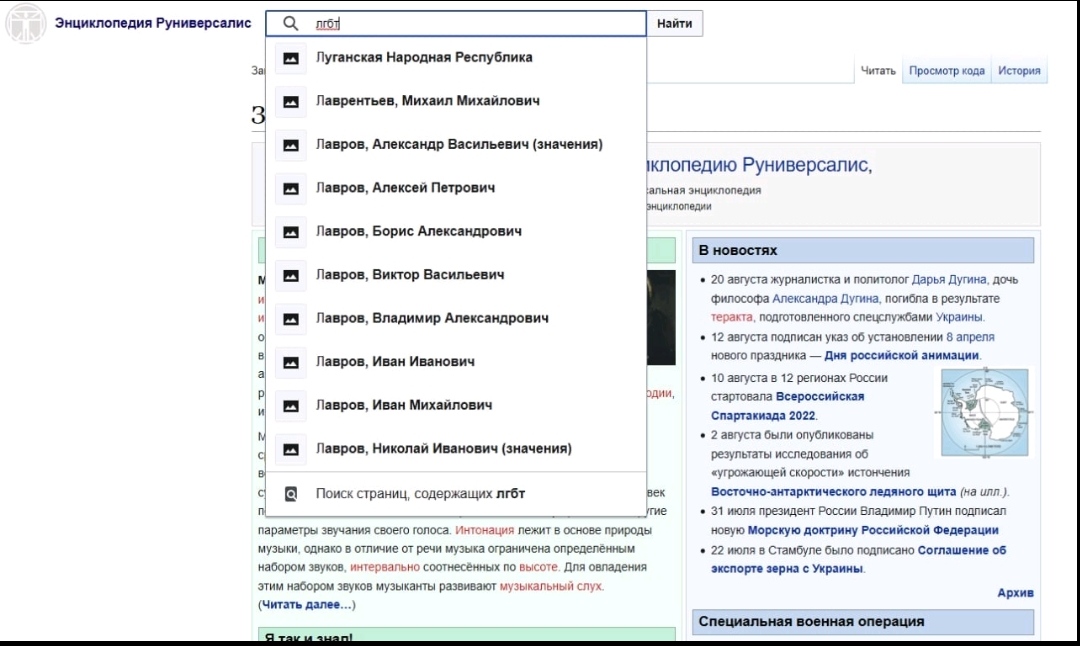Open the Дарья Дугина link
The width and height of the screenshot is (1080, 646).
[948, 280]
